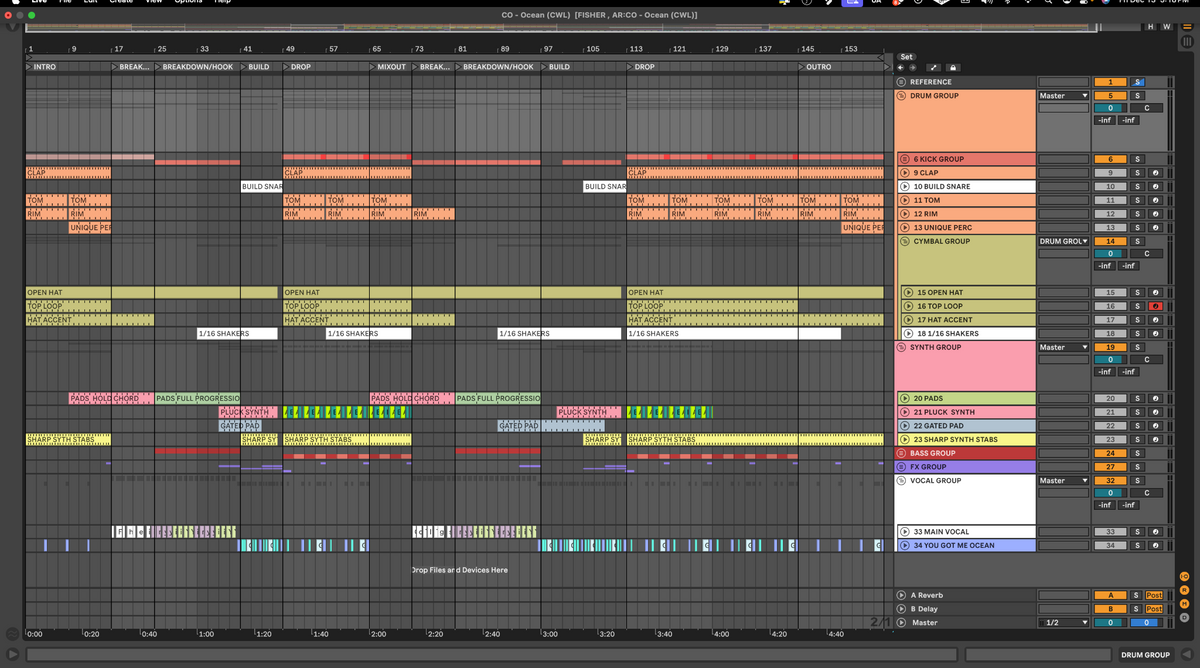This screenshot has width=1200, height=668.
Task: Solo the REFERENCE track
Action: click(1137, 82)
